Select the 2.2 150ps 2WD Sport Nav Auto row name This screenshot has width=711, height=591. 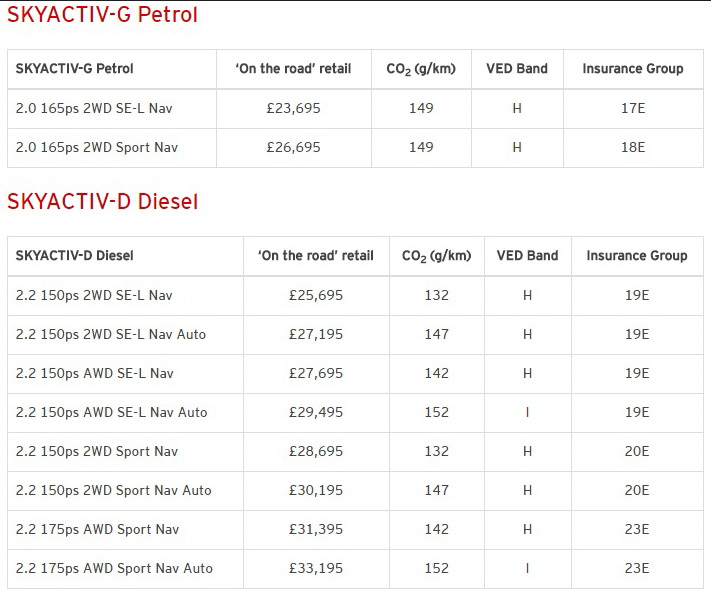114,490
